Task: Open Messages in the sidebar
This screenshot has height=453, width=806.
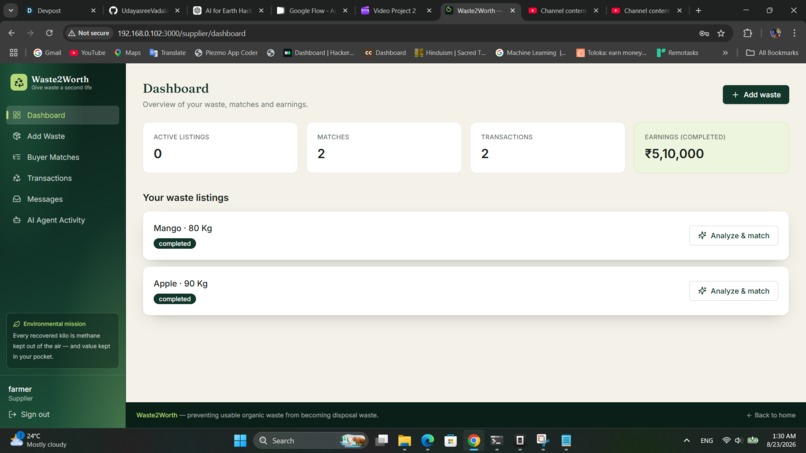Action: point(63,199)
